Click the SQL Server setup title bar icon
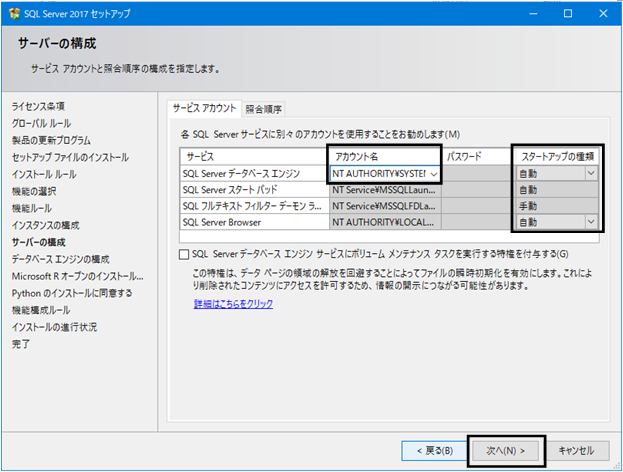Screen dimensions: 623x472 [x=15, y=14]
